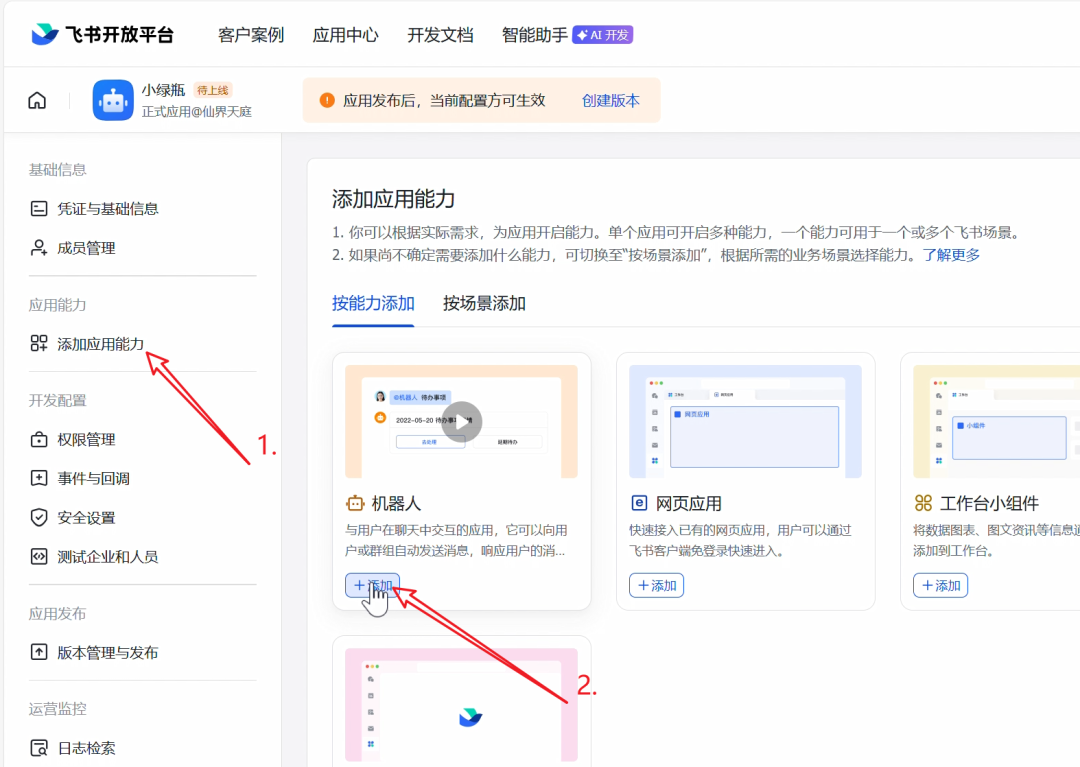Click the 添加应用能力 grid-plus icon

(x=39, y=344)
